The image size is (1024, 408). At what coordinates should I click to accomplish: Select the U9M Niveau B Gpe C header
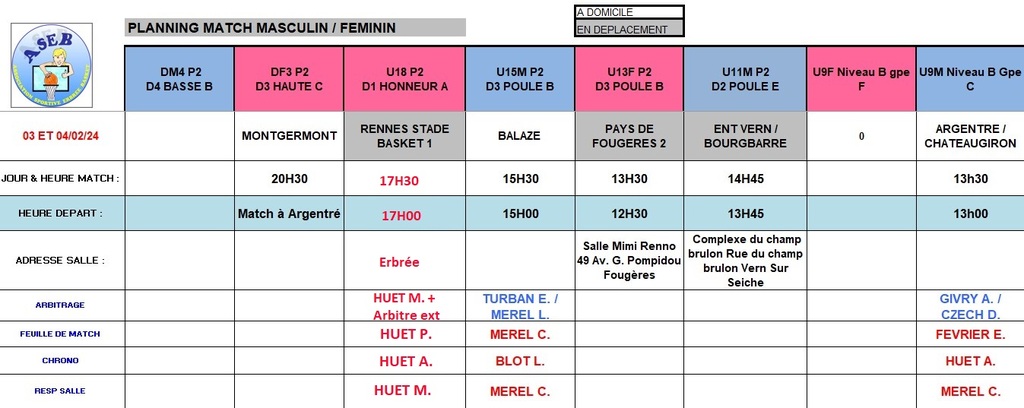pyautogui.click(x=969, y=78)
